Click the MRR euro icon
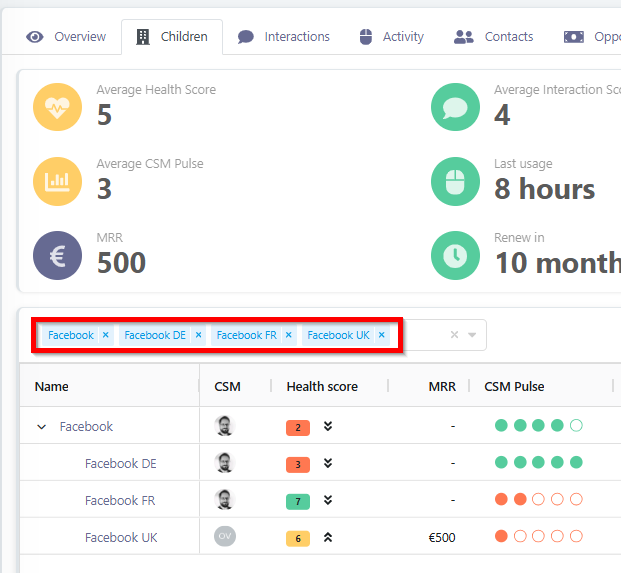This screenshot has width=621, height=573. pyautogui.click(x=58, y=255)
